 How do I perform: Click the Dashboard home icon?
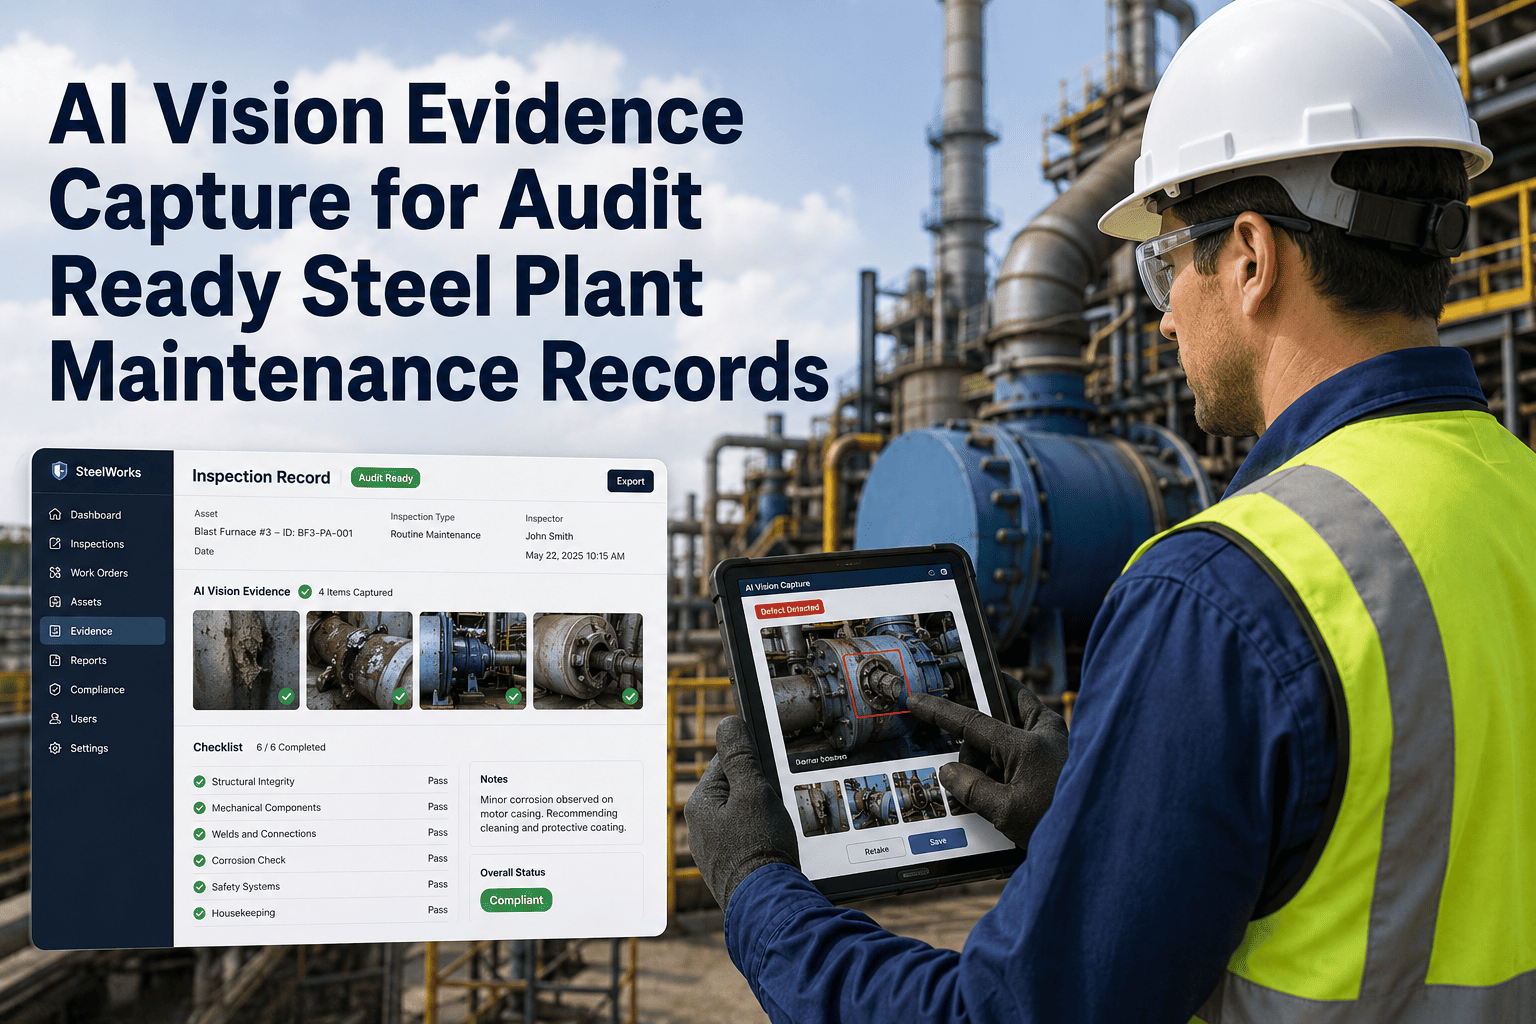point(55,514)
